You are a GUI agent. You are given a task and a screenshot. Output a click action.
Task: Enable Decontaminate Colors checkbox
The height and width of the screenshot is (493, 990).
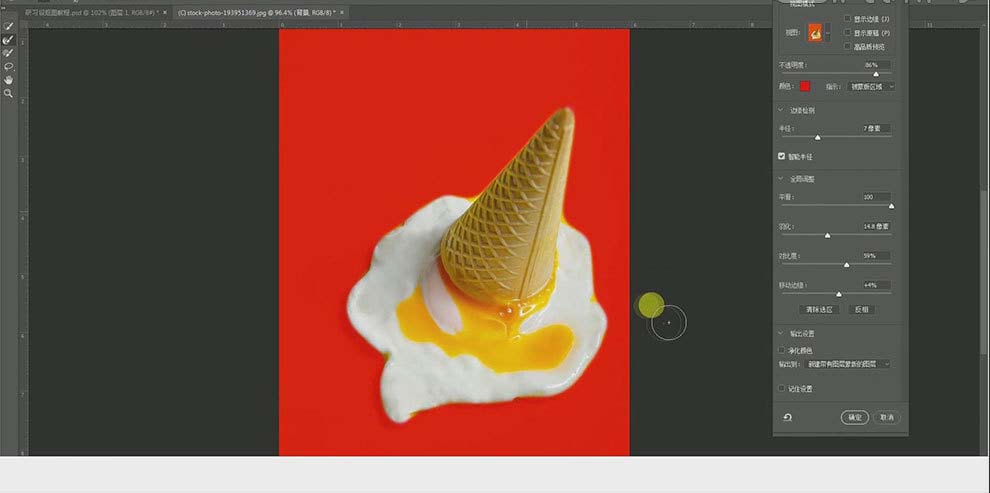coord(782,350)
